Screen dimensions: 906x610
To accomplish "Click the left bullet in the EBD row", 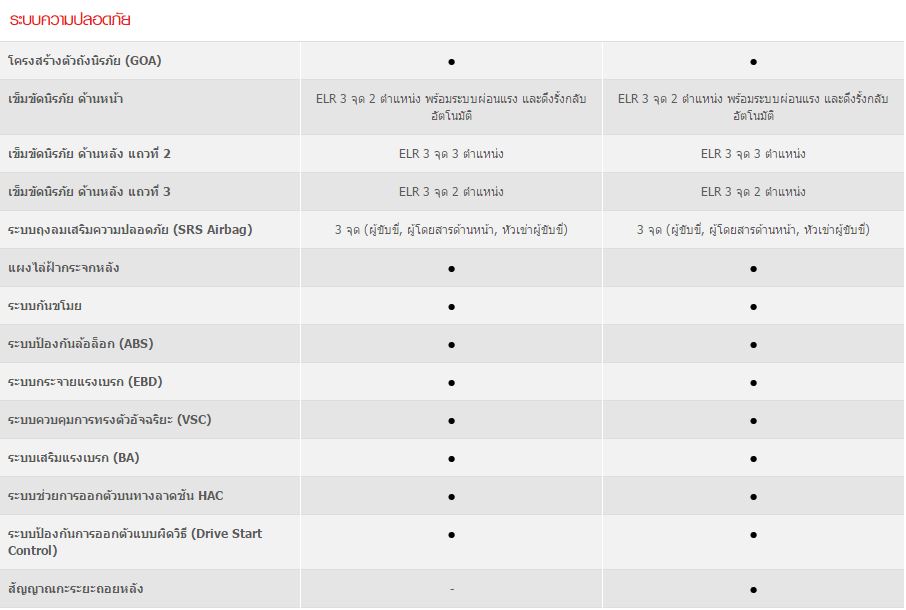I will click(451, 382).
